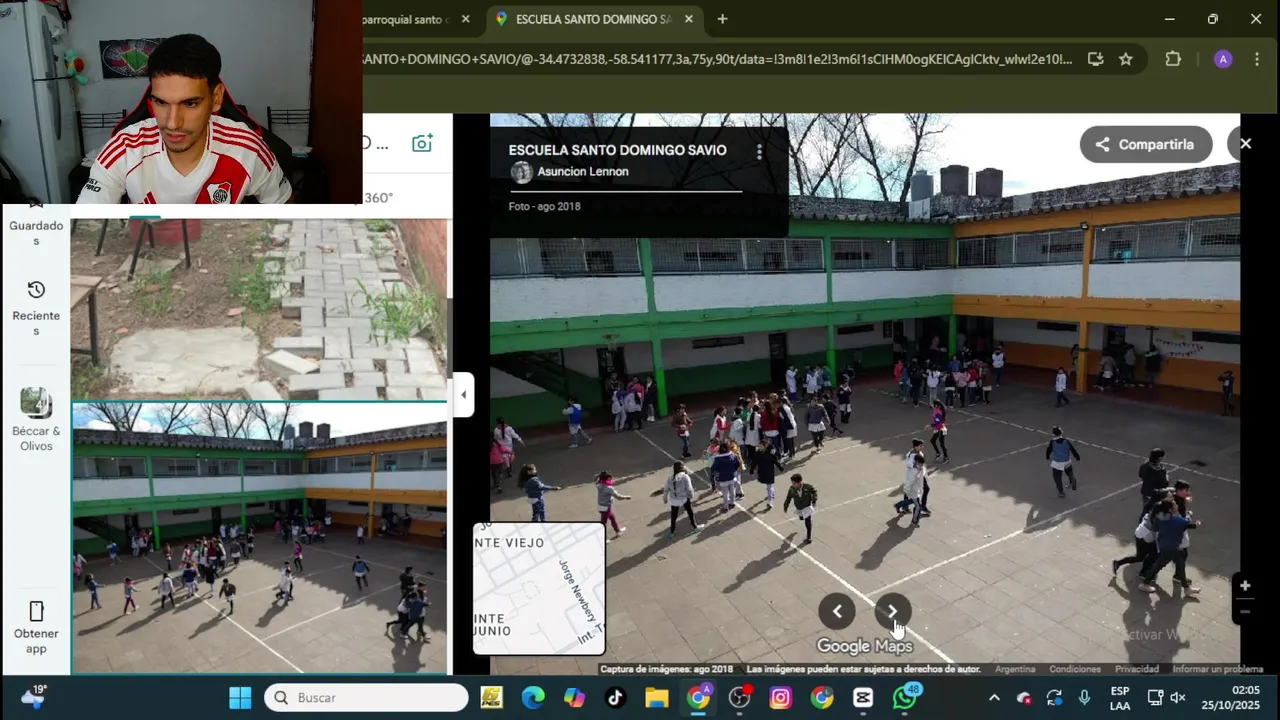Open the clock showing 02:05 25/10/2025

point(1232,698)
